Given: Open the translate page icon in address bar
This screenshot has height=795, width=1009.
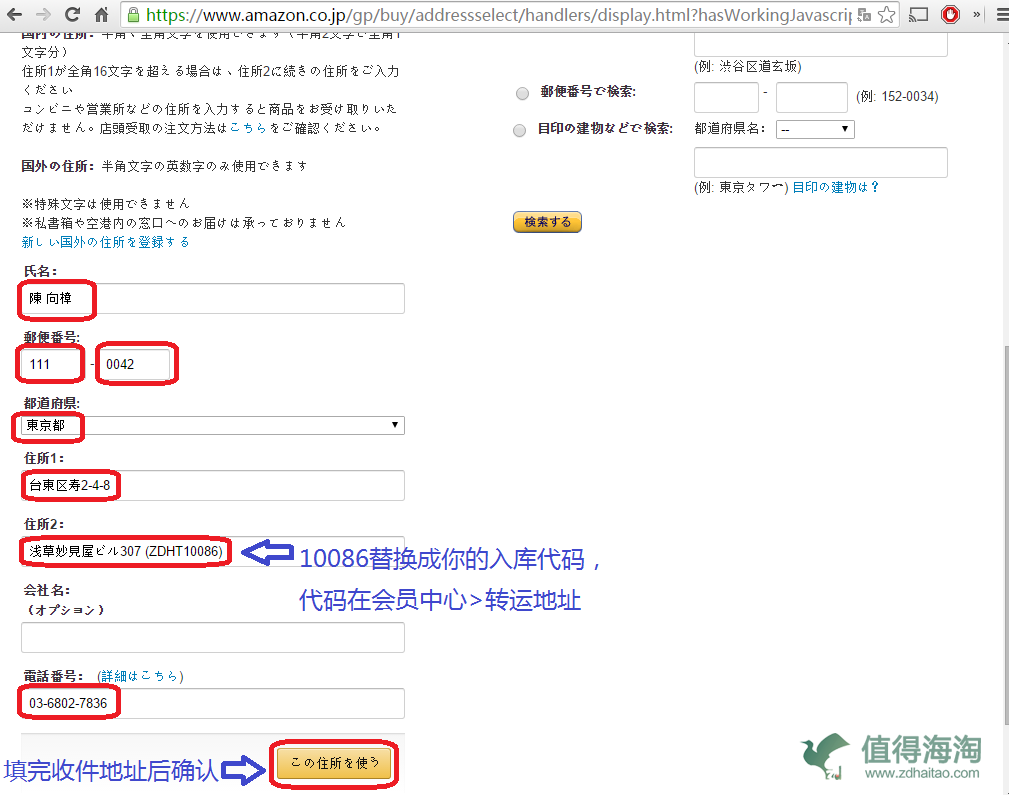Looking at the screenshot, I should (x=865, y=15).
